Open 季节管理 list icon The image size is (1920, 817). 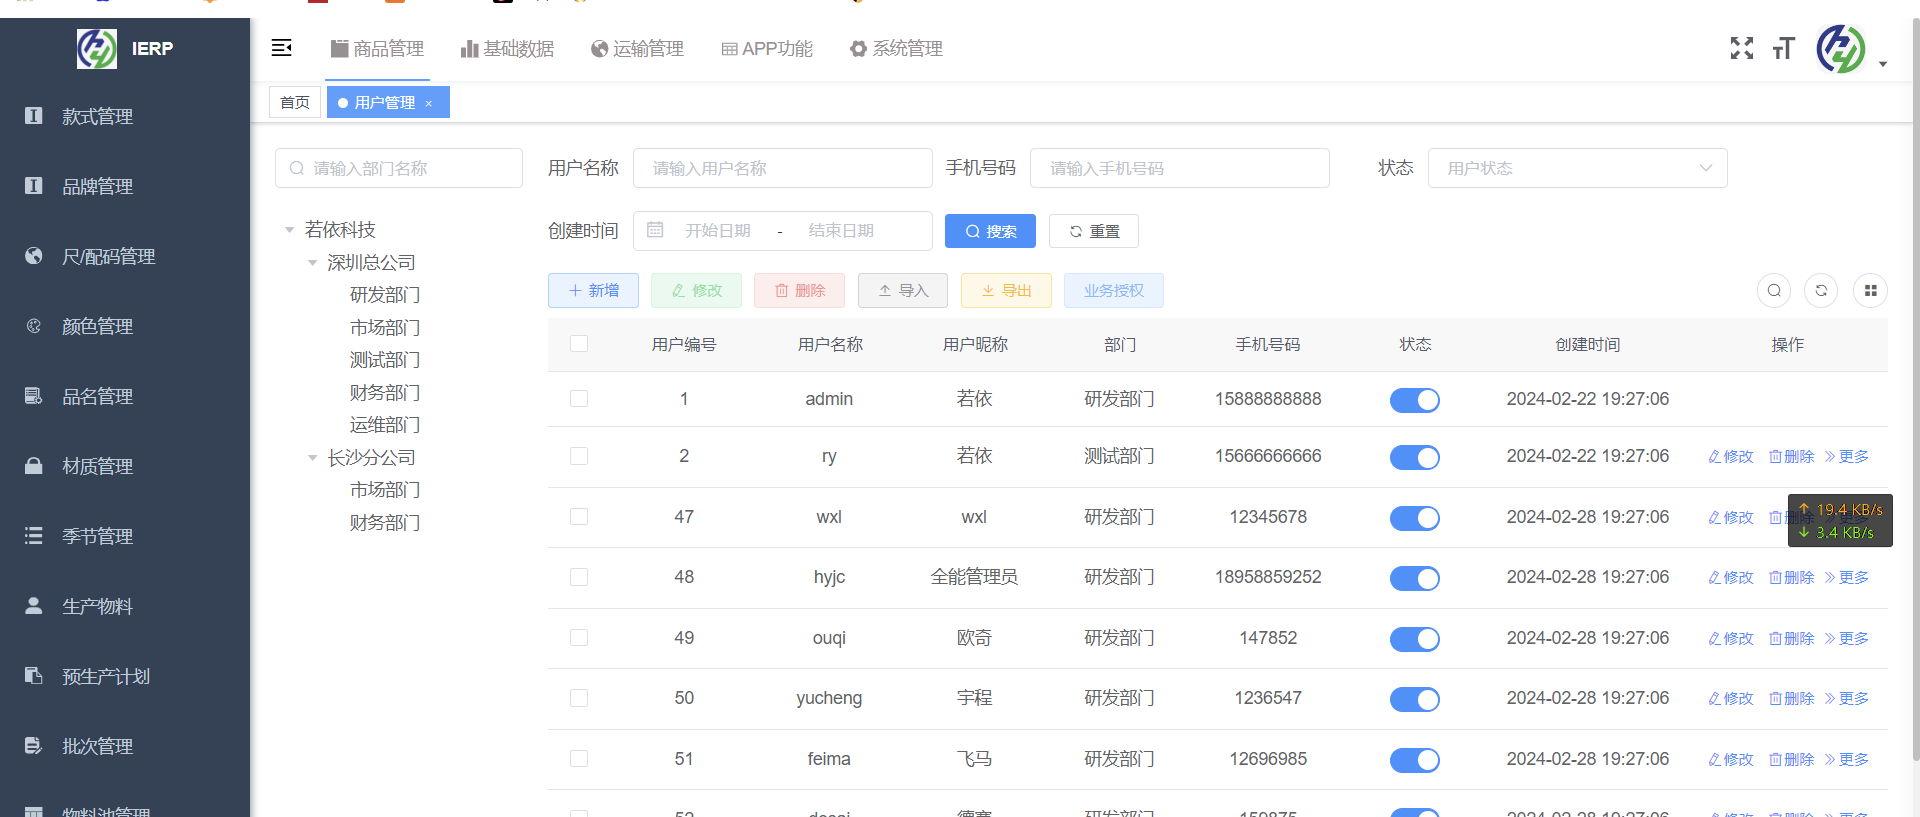pos(33,536)
